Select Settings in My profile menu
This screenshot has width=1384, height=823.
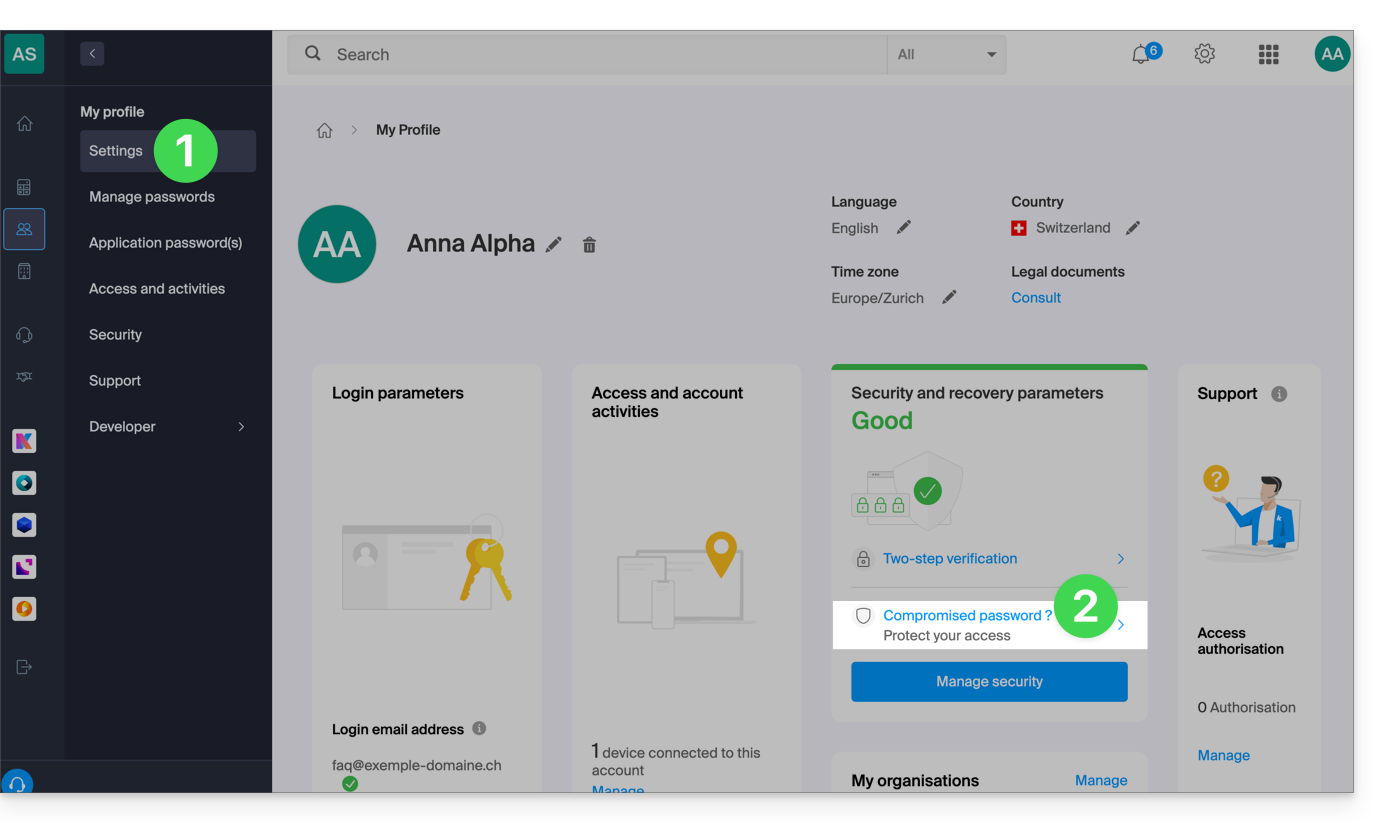pos(168,151)
